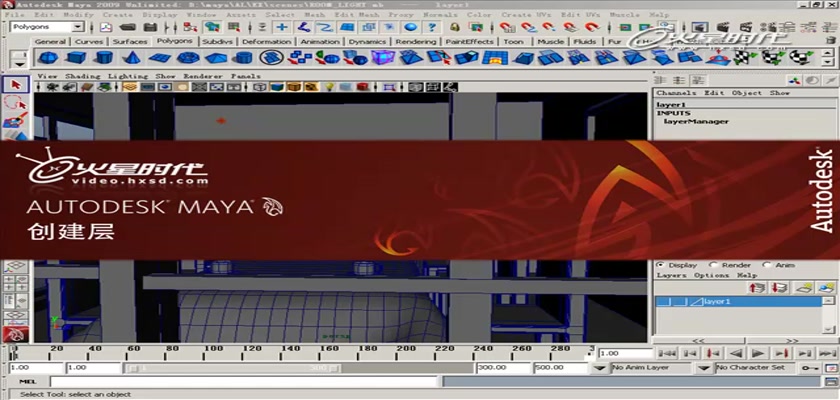Viewport: 840px width, 400px height.
Task: Activate the Select tool arrow in toolbox
Action: pos(16,85)
